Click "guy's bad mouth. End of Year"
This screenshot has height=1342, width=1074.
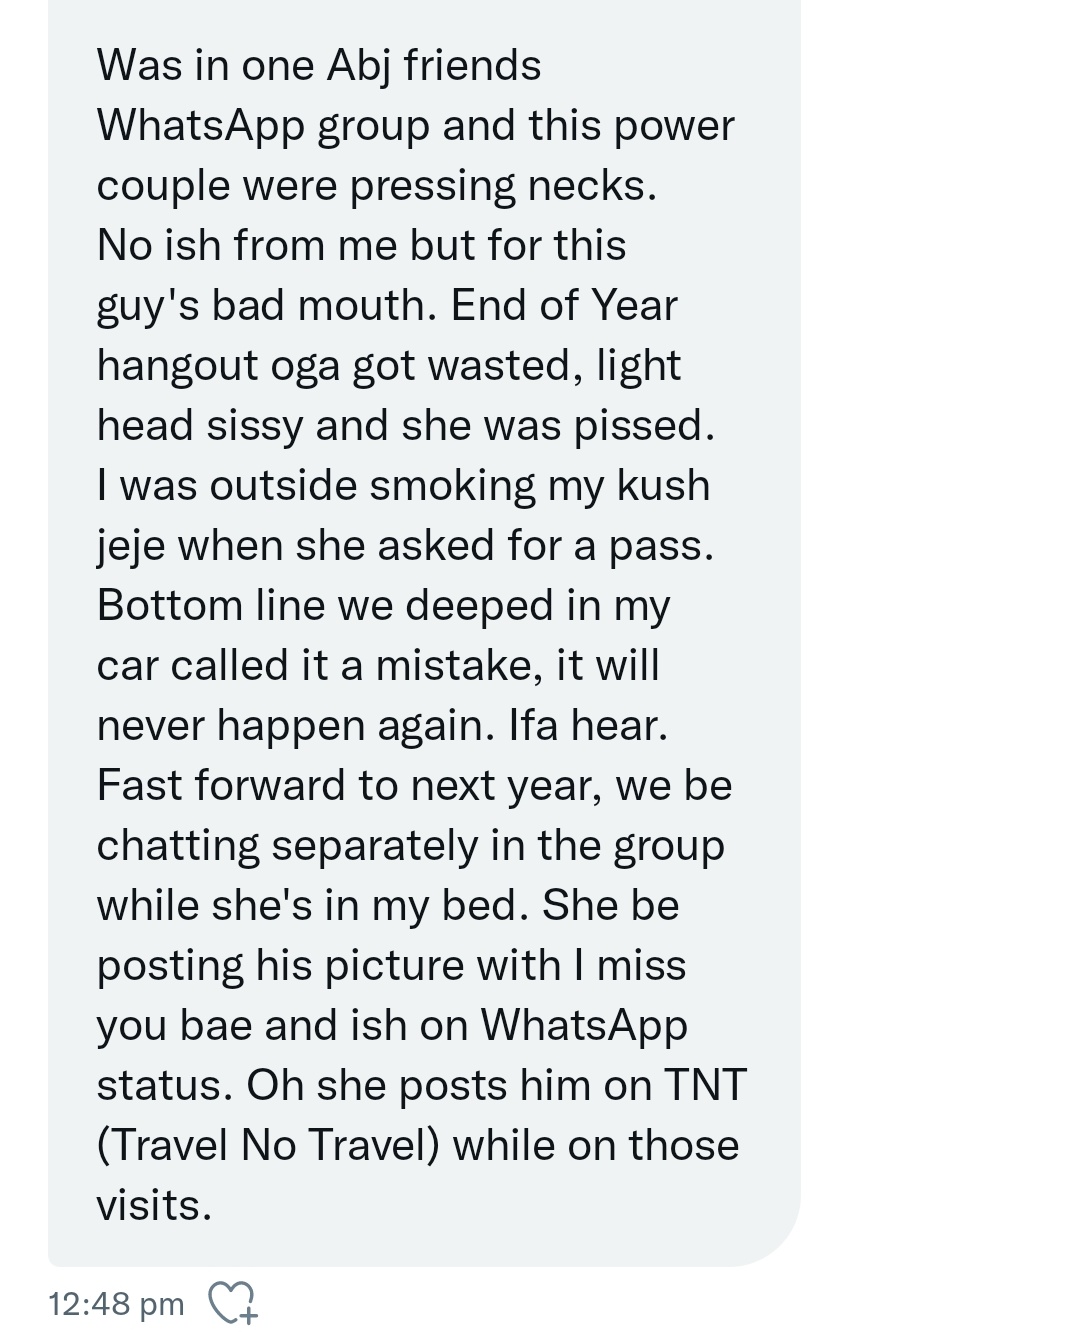pyautogui.click(x=387, y=307)
